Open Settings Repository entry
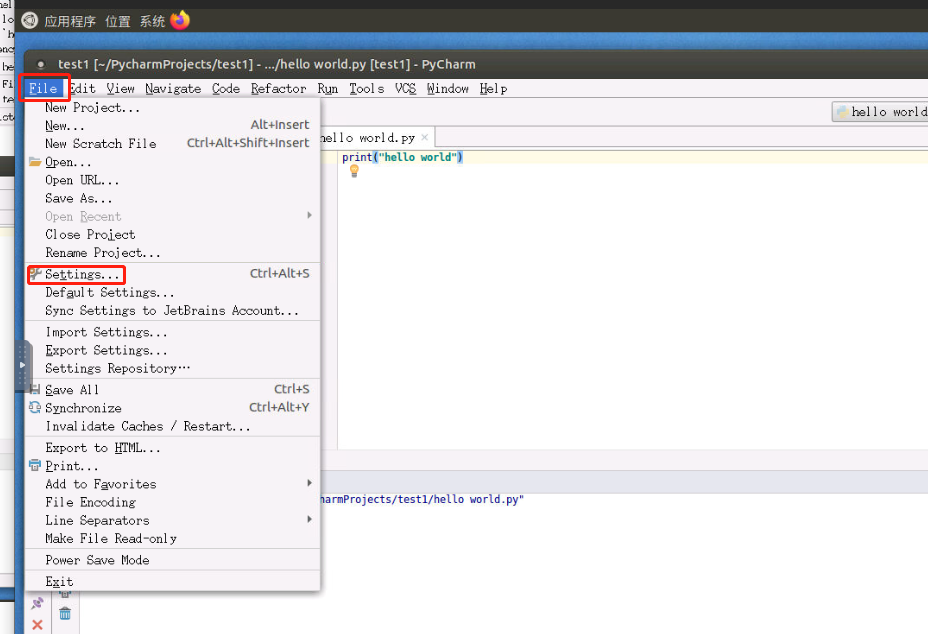 click(173, 368)
